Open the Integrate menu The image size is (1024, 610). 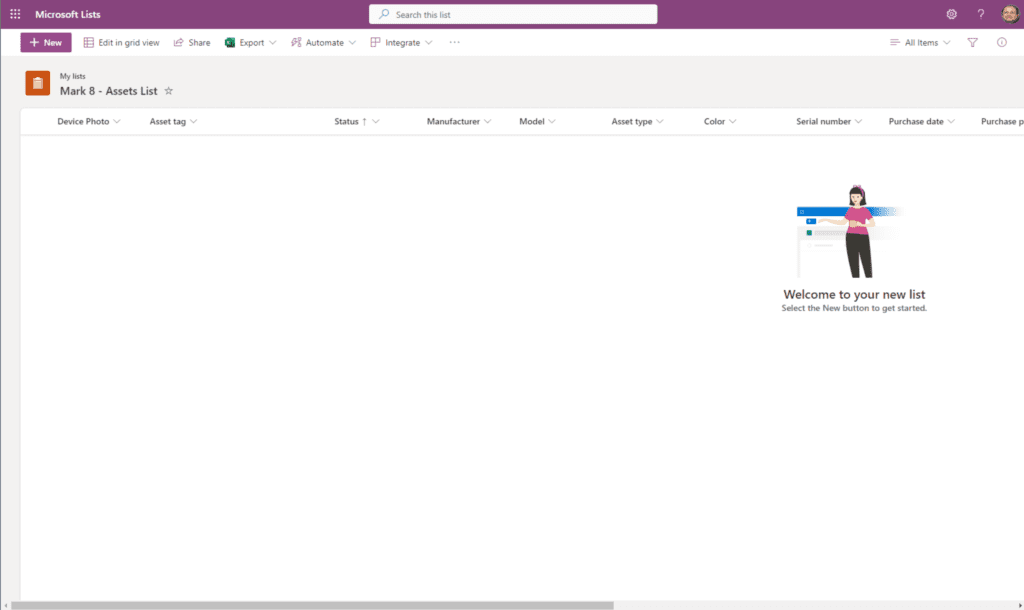[x=401, y=43]
